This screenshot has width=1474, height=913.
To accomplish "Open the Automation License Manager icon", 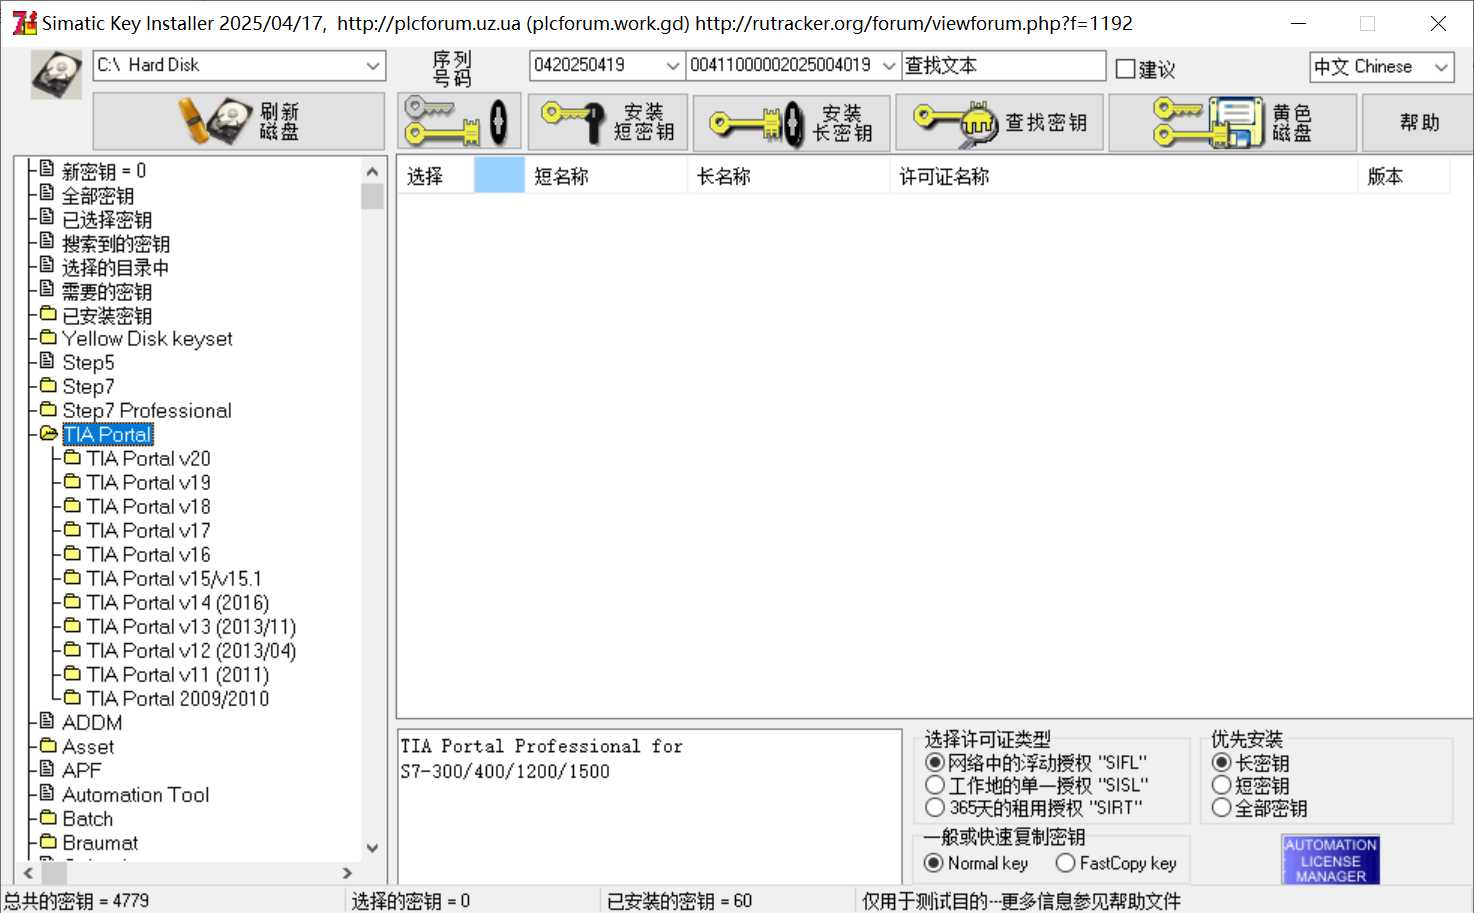I will coord(1331,860).
